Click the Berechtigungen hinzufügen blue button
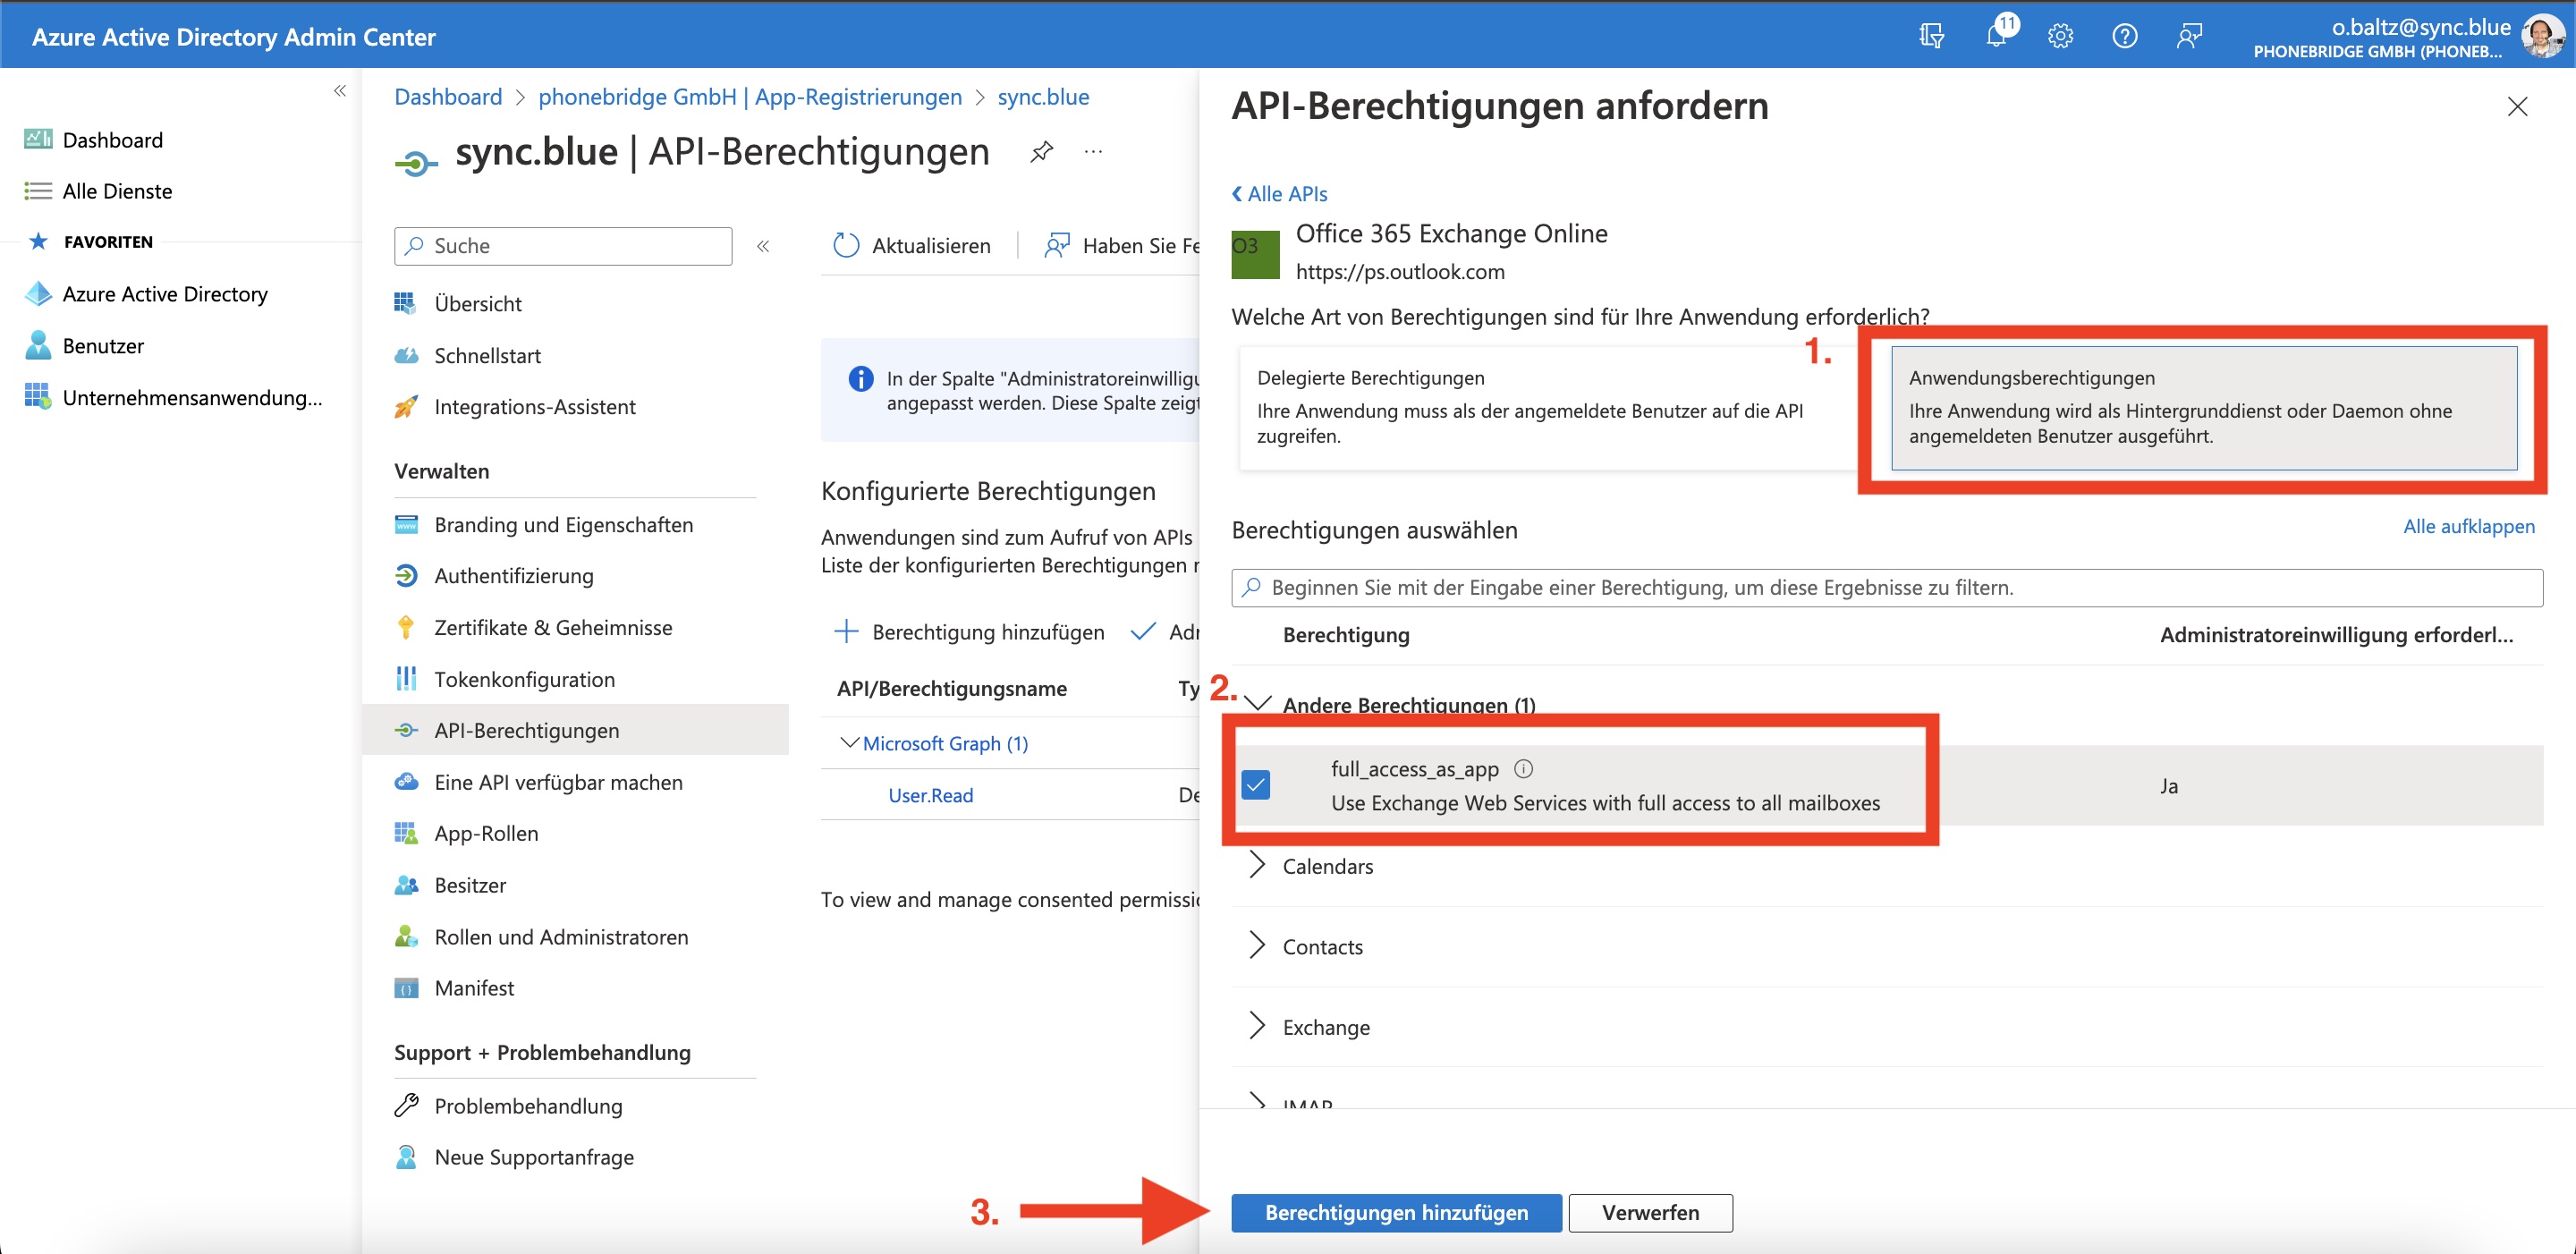 [1395, 1212]
